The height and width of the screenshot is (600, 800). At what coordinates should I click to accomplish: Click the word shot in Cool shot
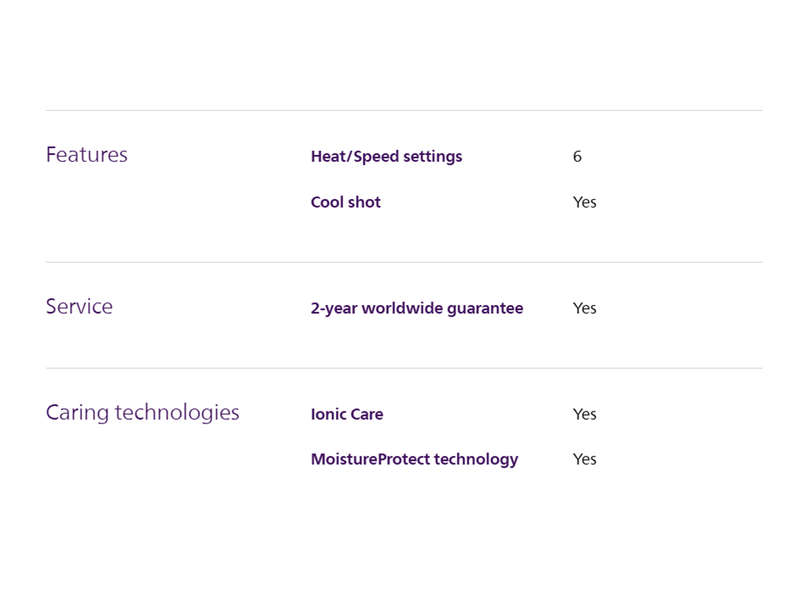[x=364, y=202]
